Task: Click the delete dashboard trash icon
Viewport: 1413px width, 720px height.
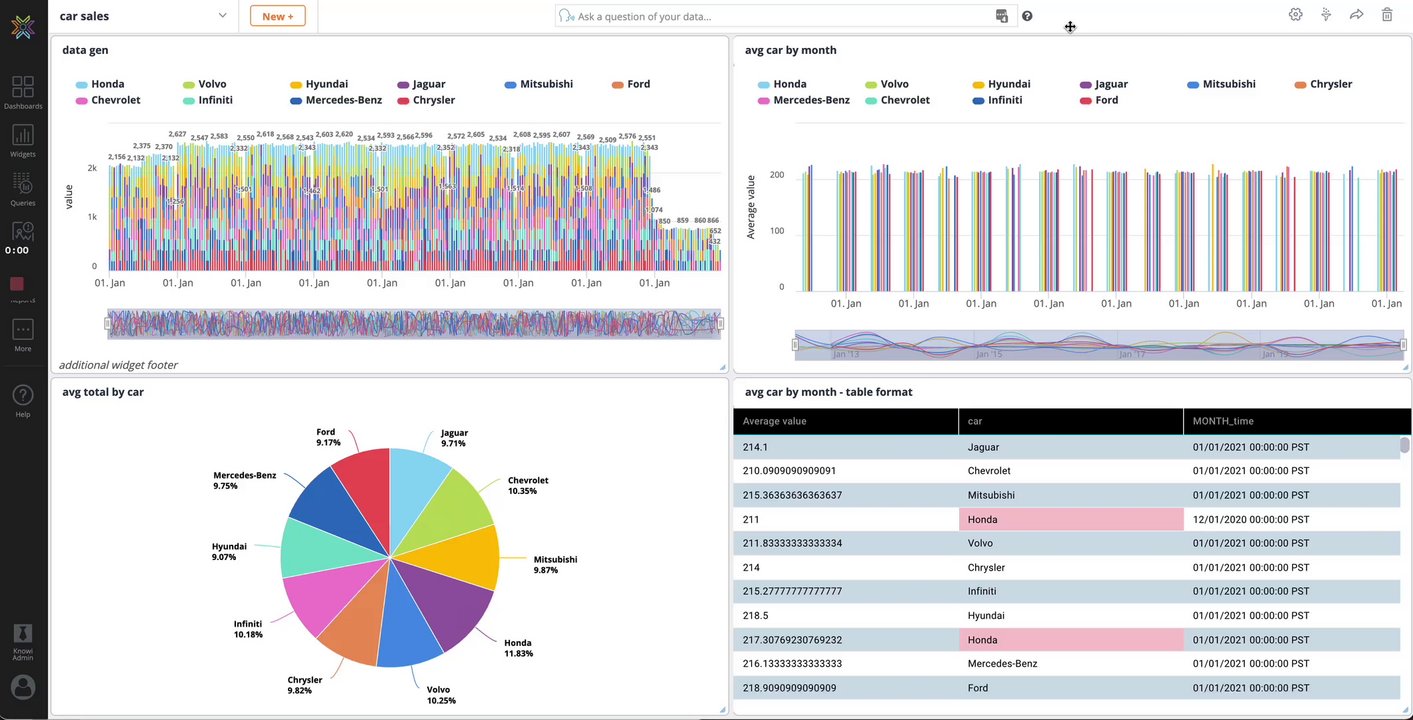Action: (x=1387, y=15)
